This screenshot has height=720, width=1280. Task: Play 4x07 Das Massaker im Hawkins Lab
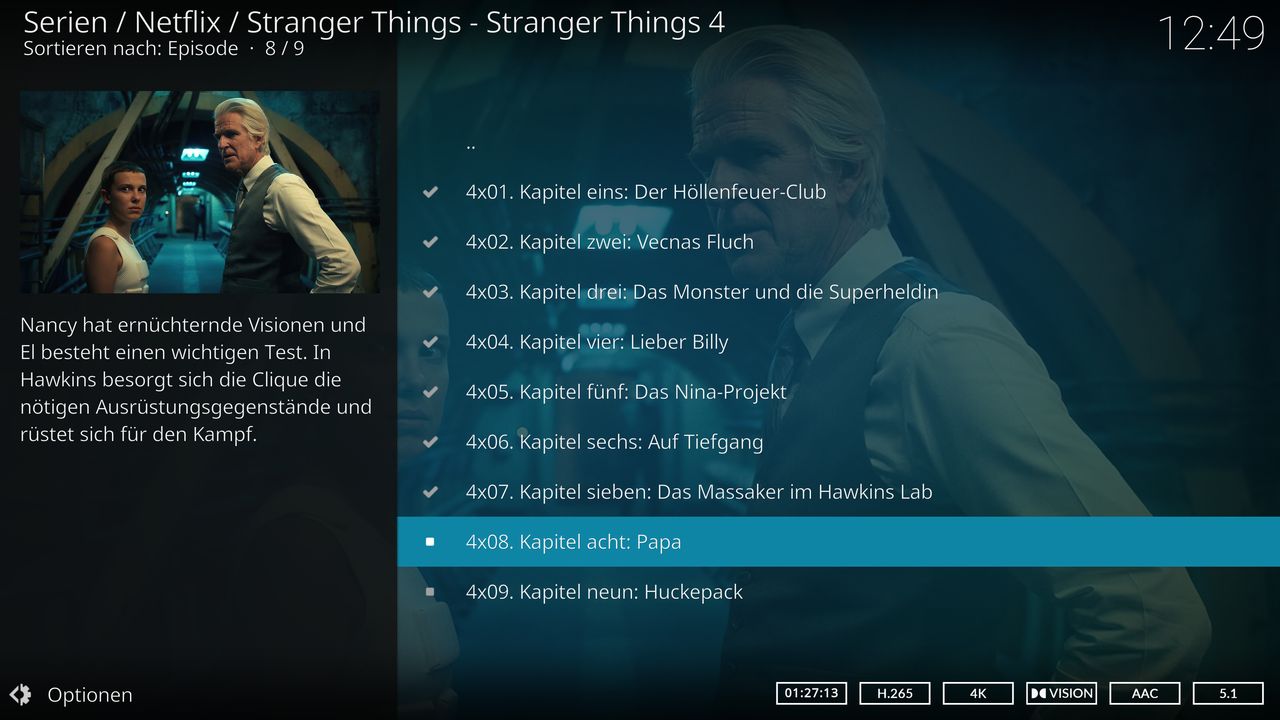coord(838,492)
